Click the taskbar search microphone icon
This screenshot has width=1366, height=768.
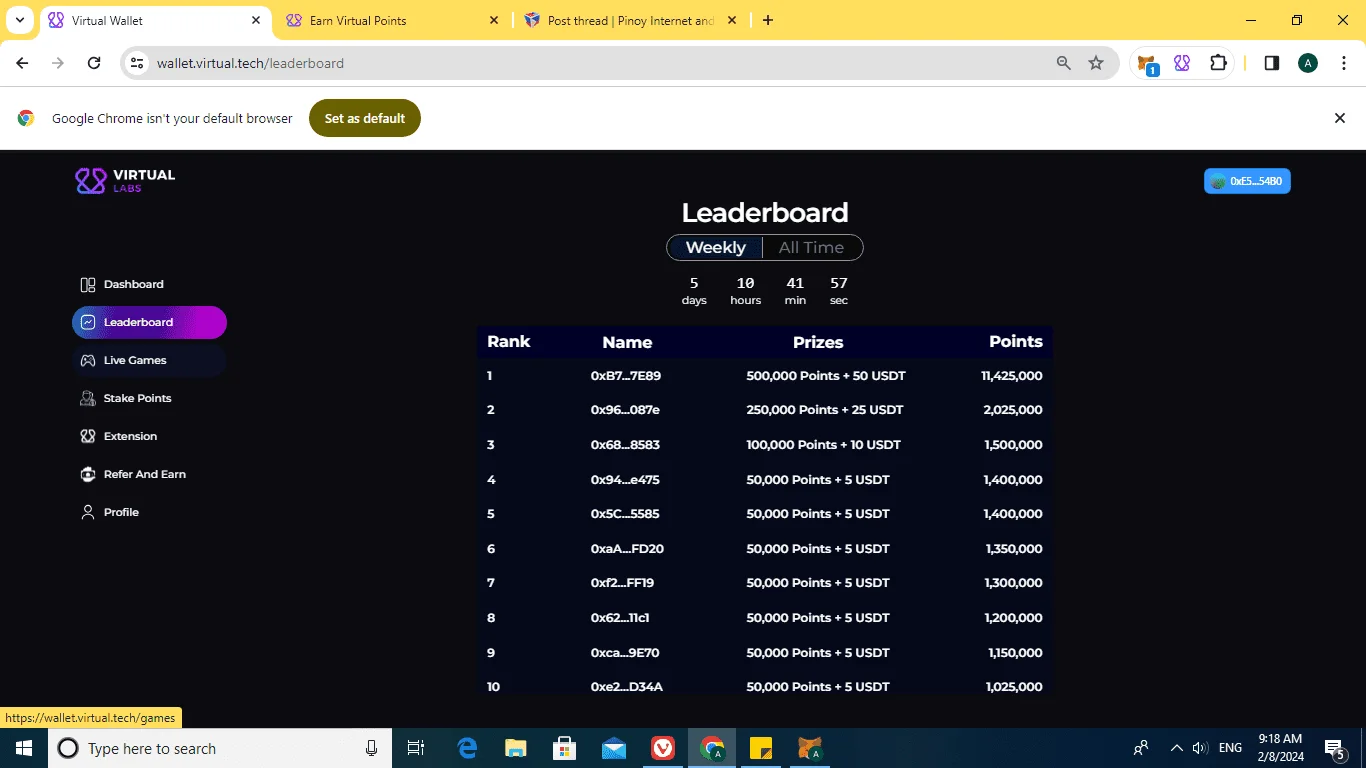coord(371,748)
